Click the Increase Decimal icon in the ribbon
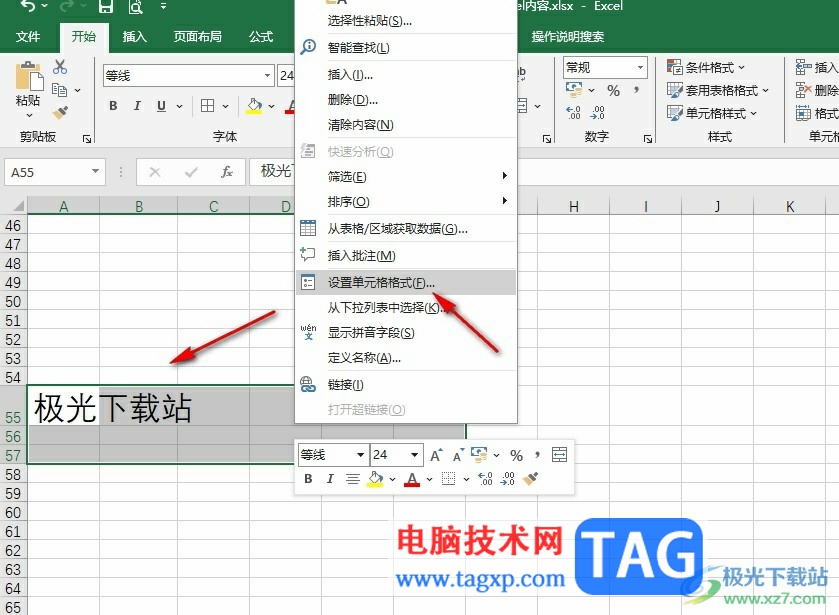The image size is (839, 615). (573, 112)
